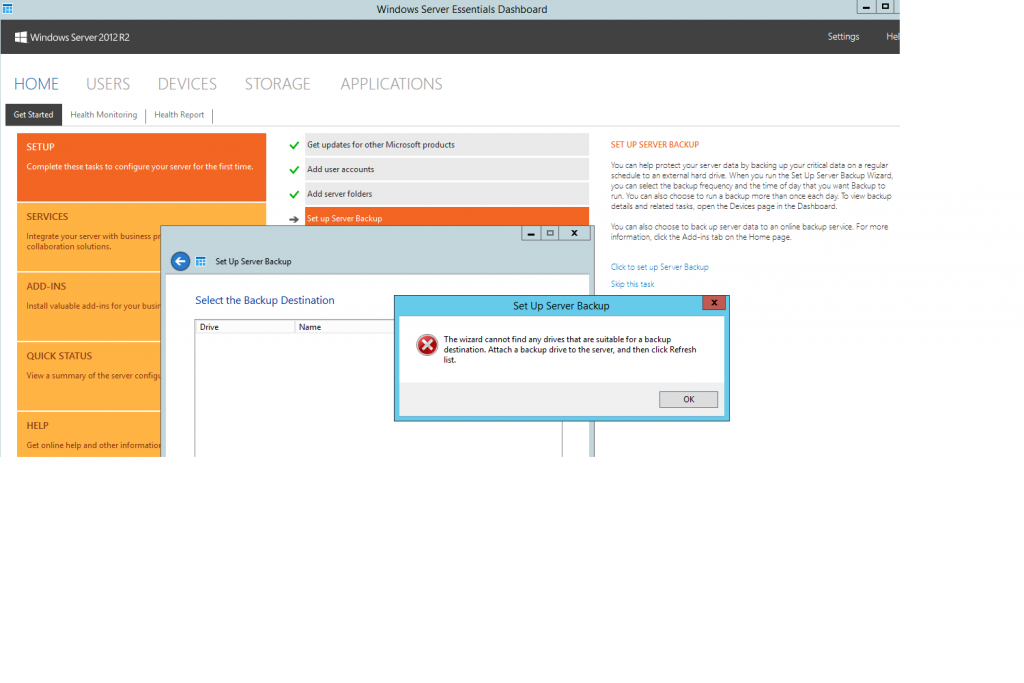This screenshot has height=683, width=1024.
Task: Minimize the Essentials Dashboard window
Action: coord(866,7)
